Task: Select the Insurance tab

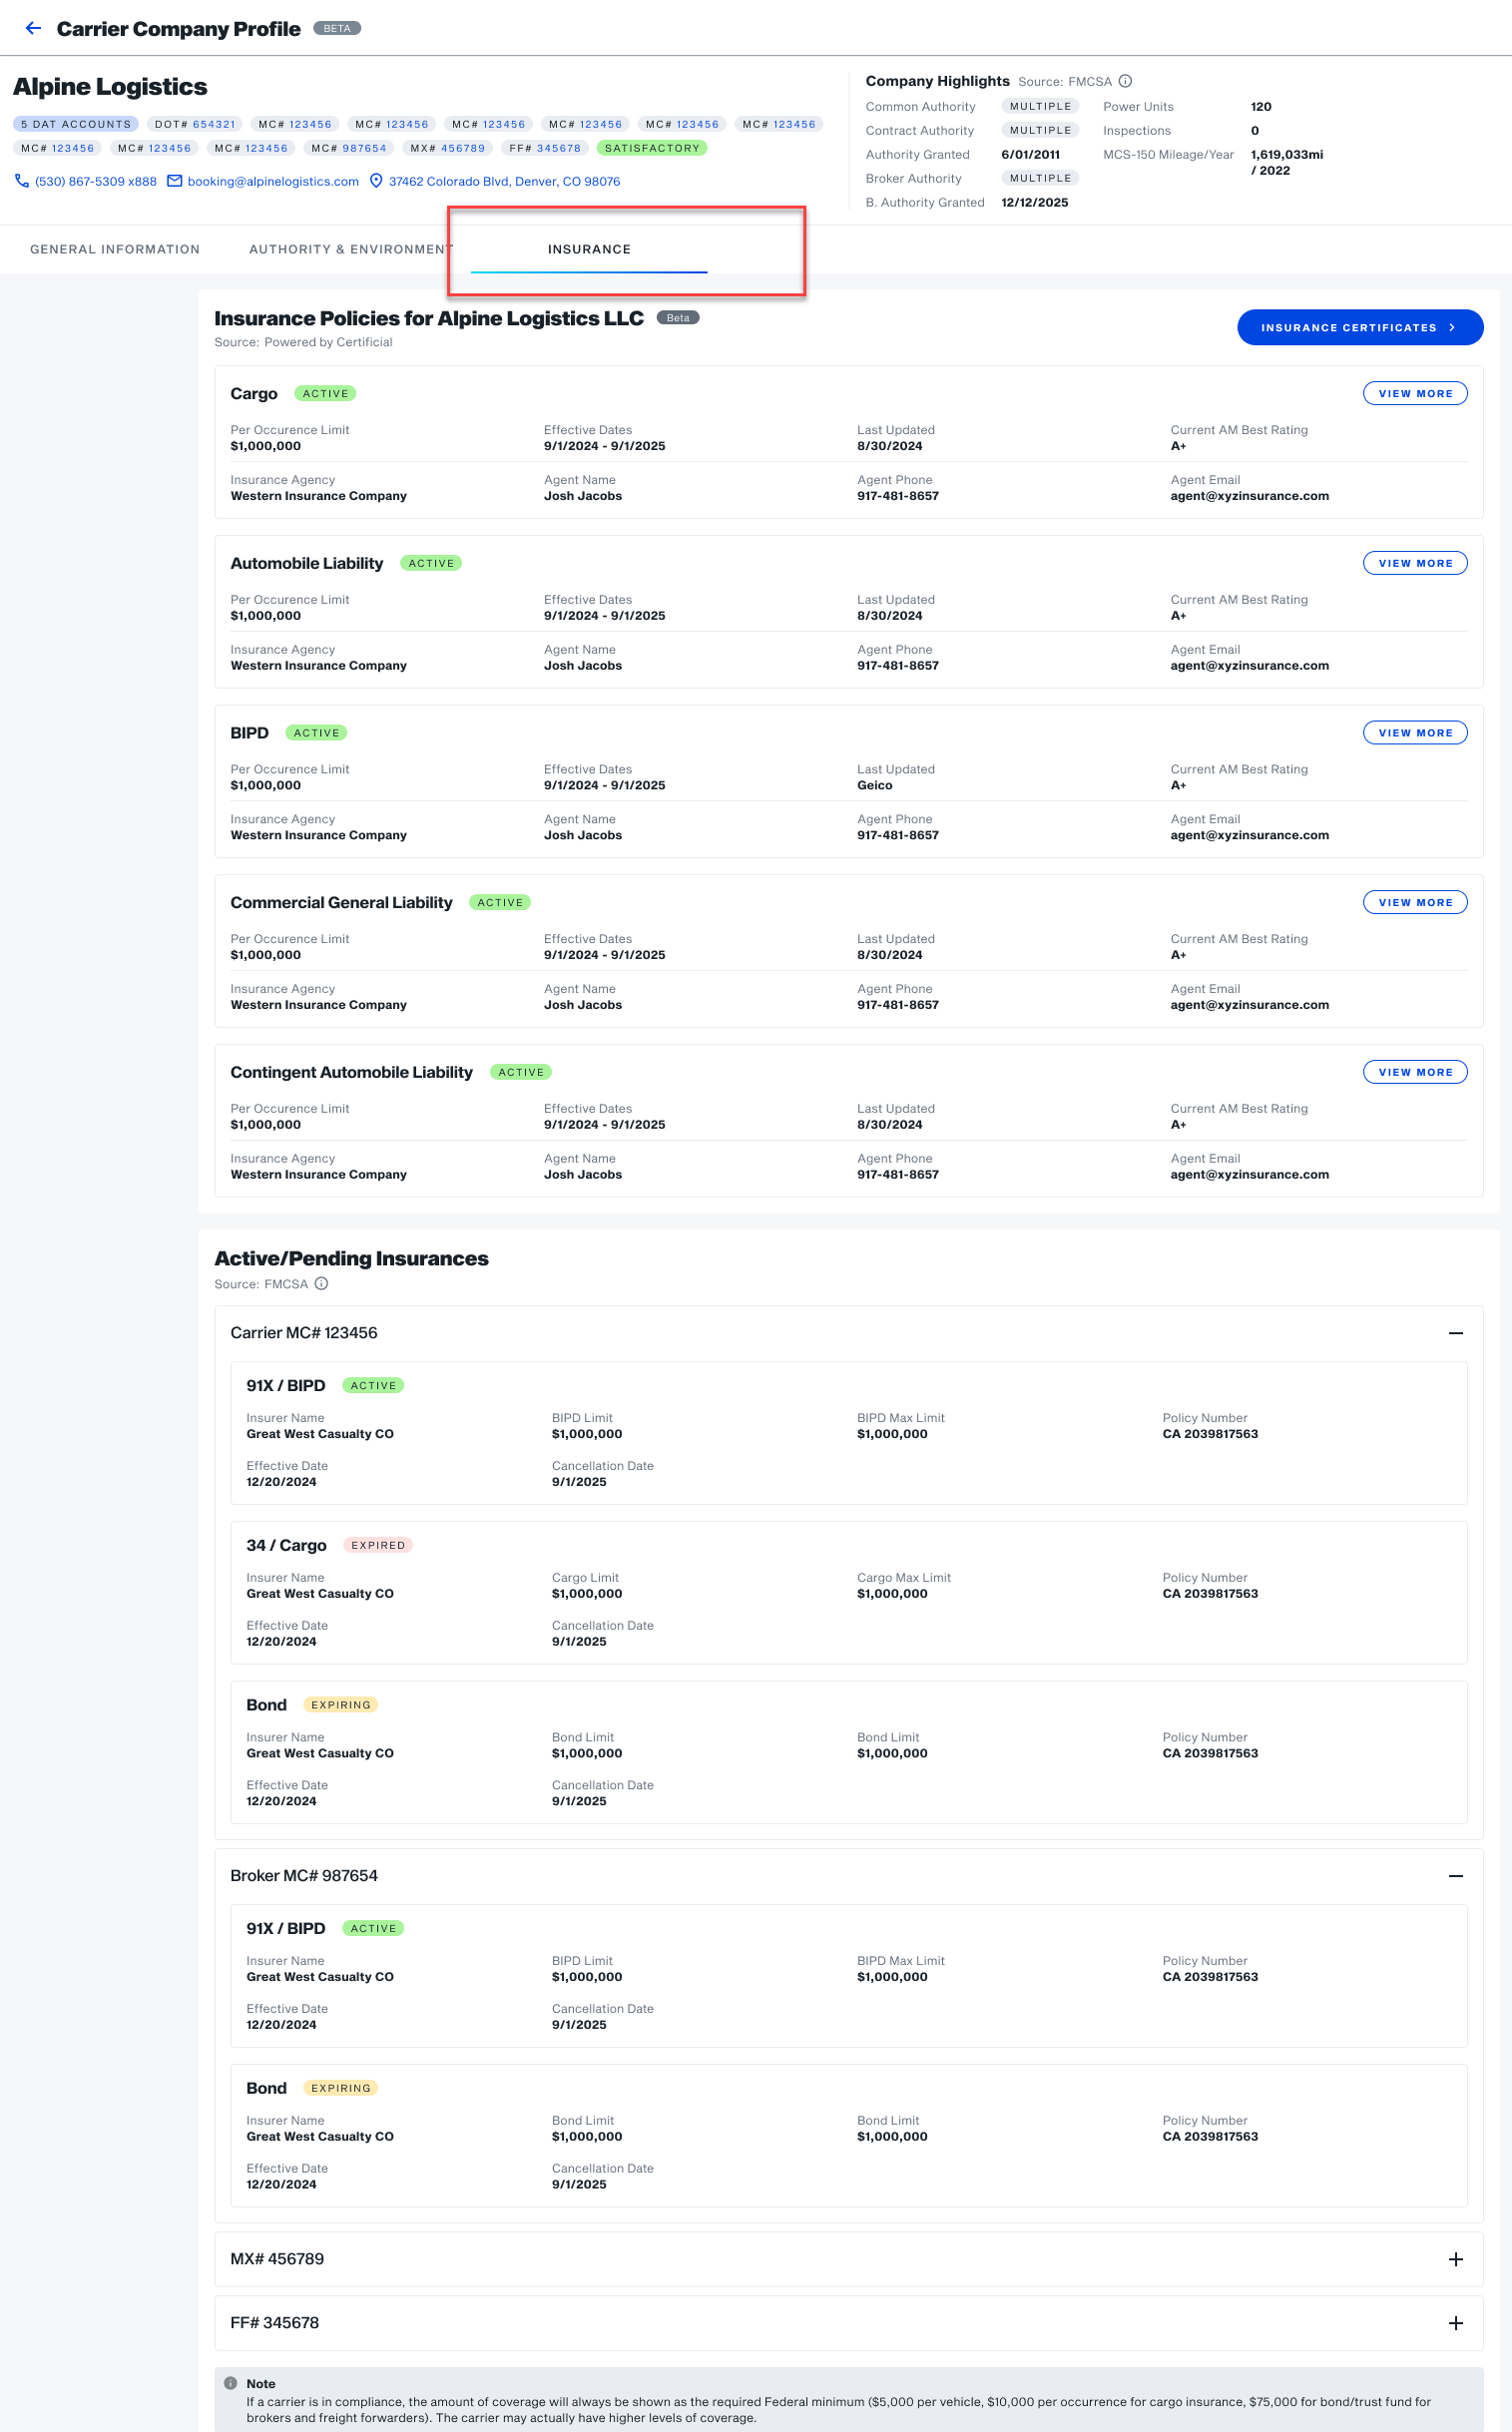Action: coord(589,249)
